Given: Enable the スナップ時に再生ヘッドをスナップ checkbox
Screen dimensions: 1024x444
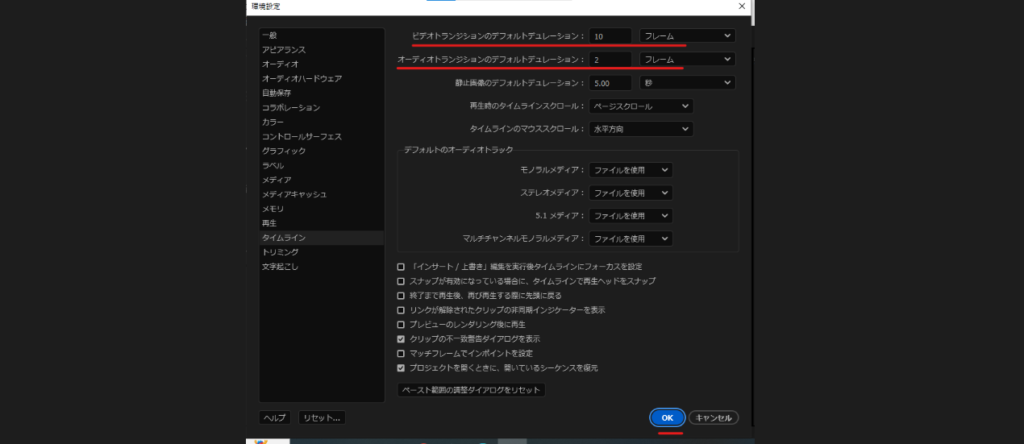Looking at the screenshot, I should click(401, 282).
